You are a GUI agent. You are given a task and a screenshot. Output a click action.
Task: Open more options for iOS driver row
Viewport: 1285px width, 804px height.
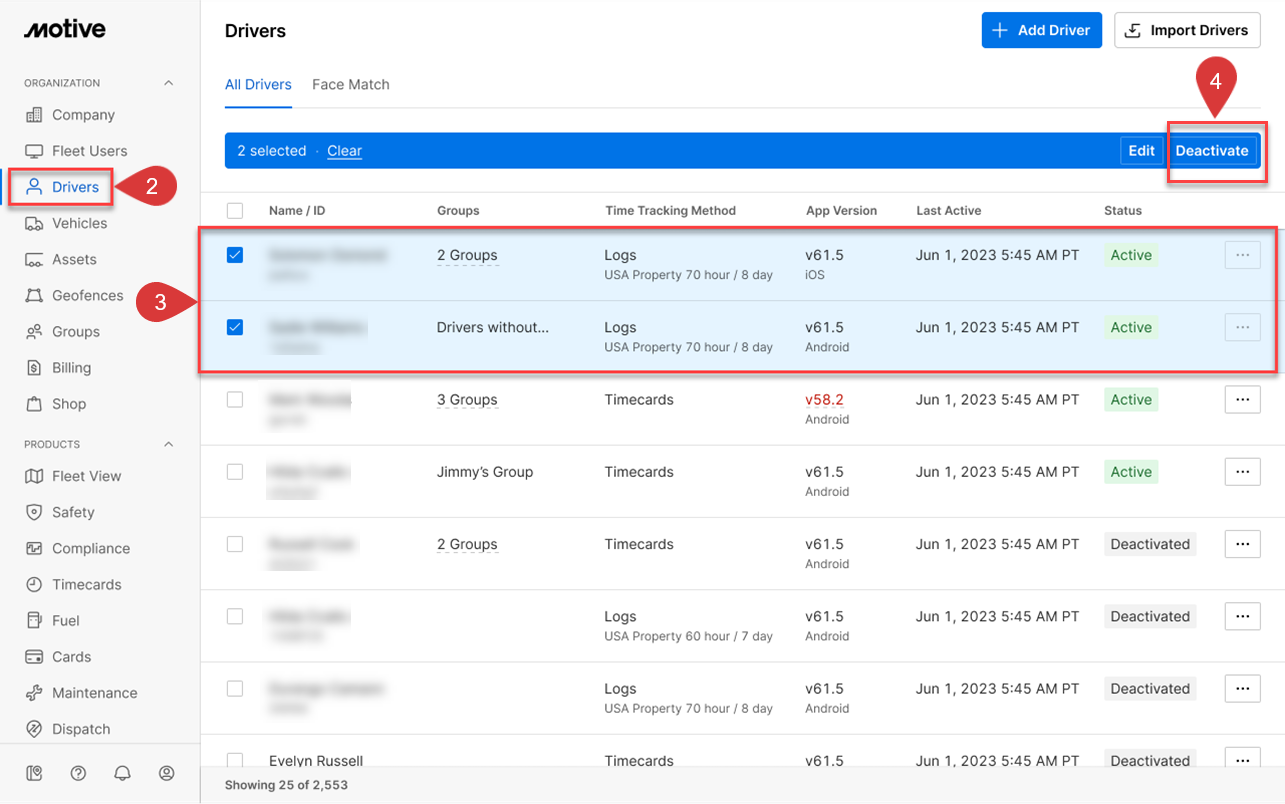pyautogui.click(x=1242, y=255)
